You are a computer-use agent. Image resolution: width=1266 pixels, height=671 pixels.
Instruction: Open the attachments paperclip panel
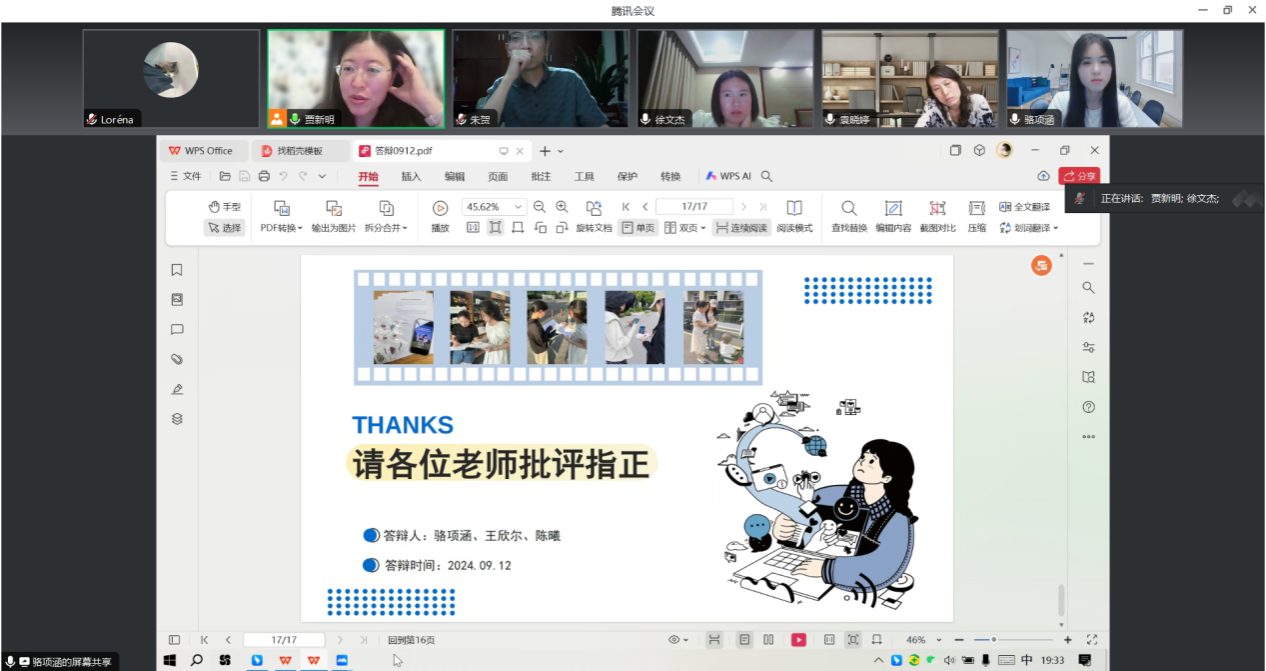177,359
